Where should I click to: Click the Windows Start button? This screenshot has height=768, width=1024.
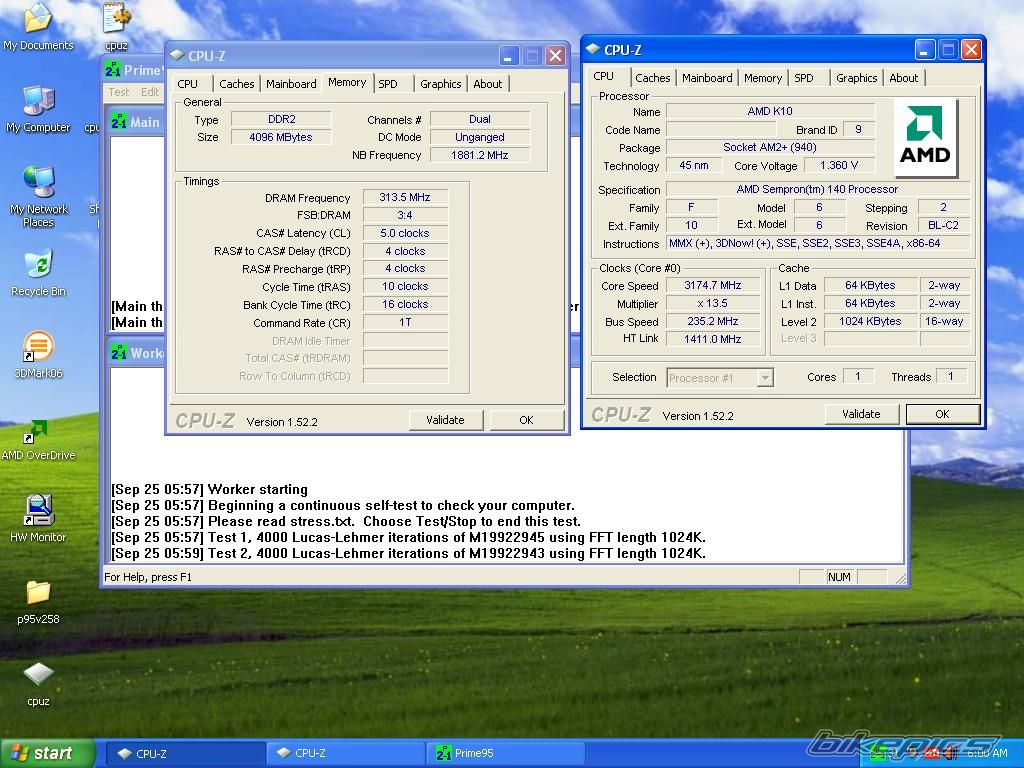point(47,753)
